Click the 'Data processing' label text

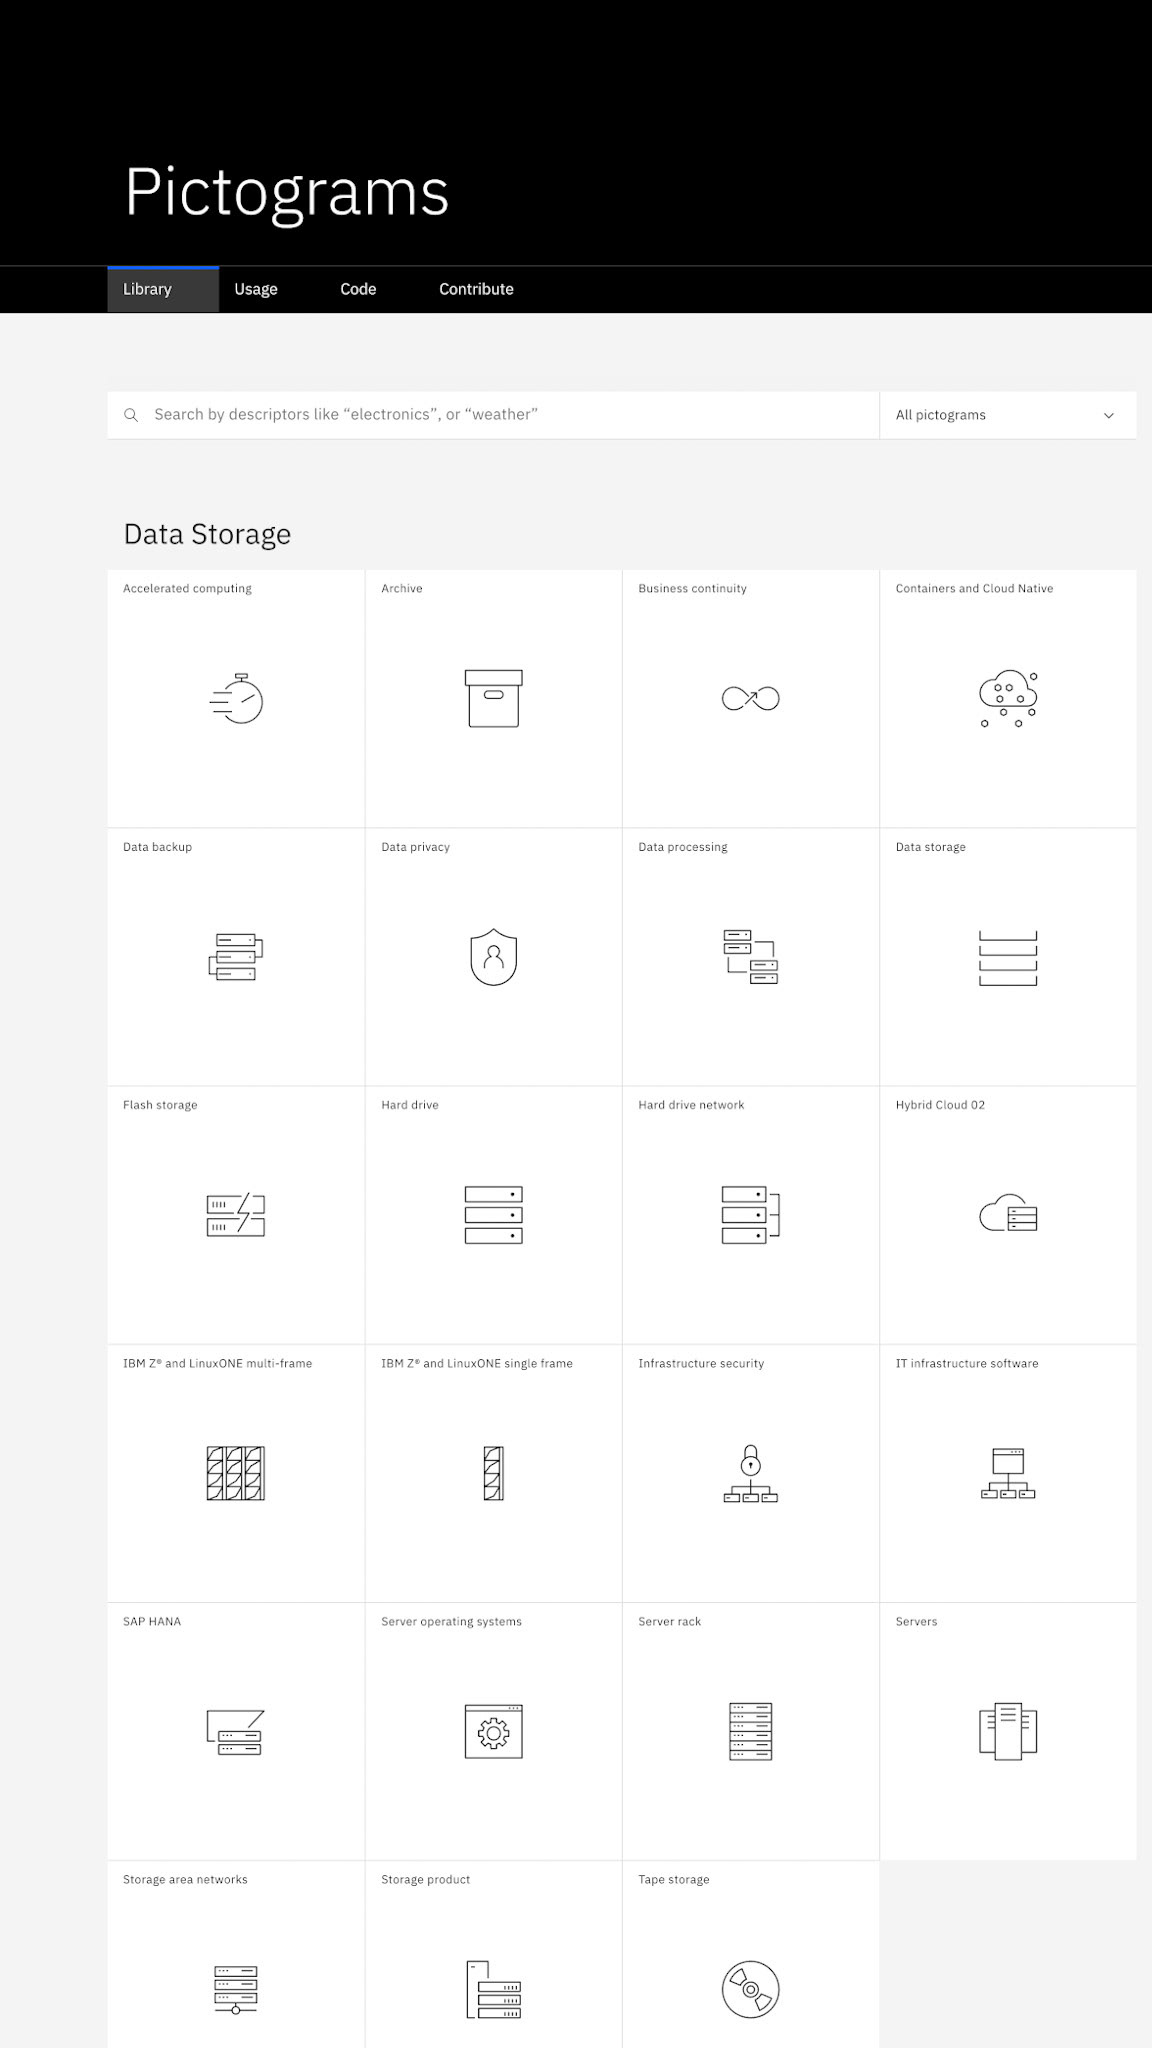(683, 847)
